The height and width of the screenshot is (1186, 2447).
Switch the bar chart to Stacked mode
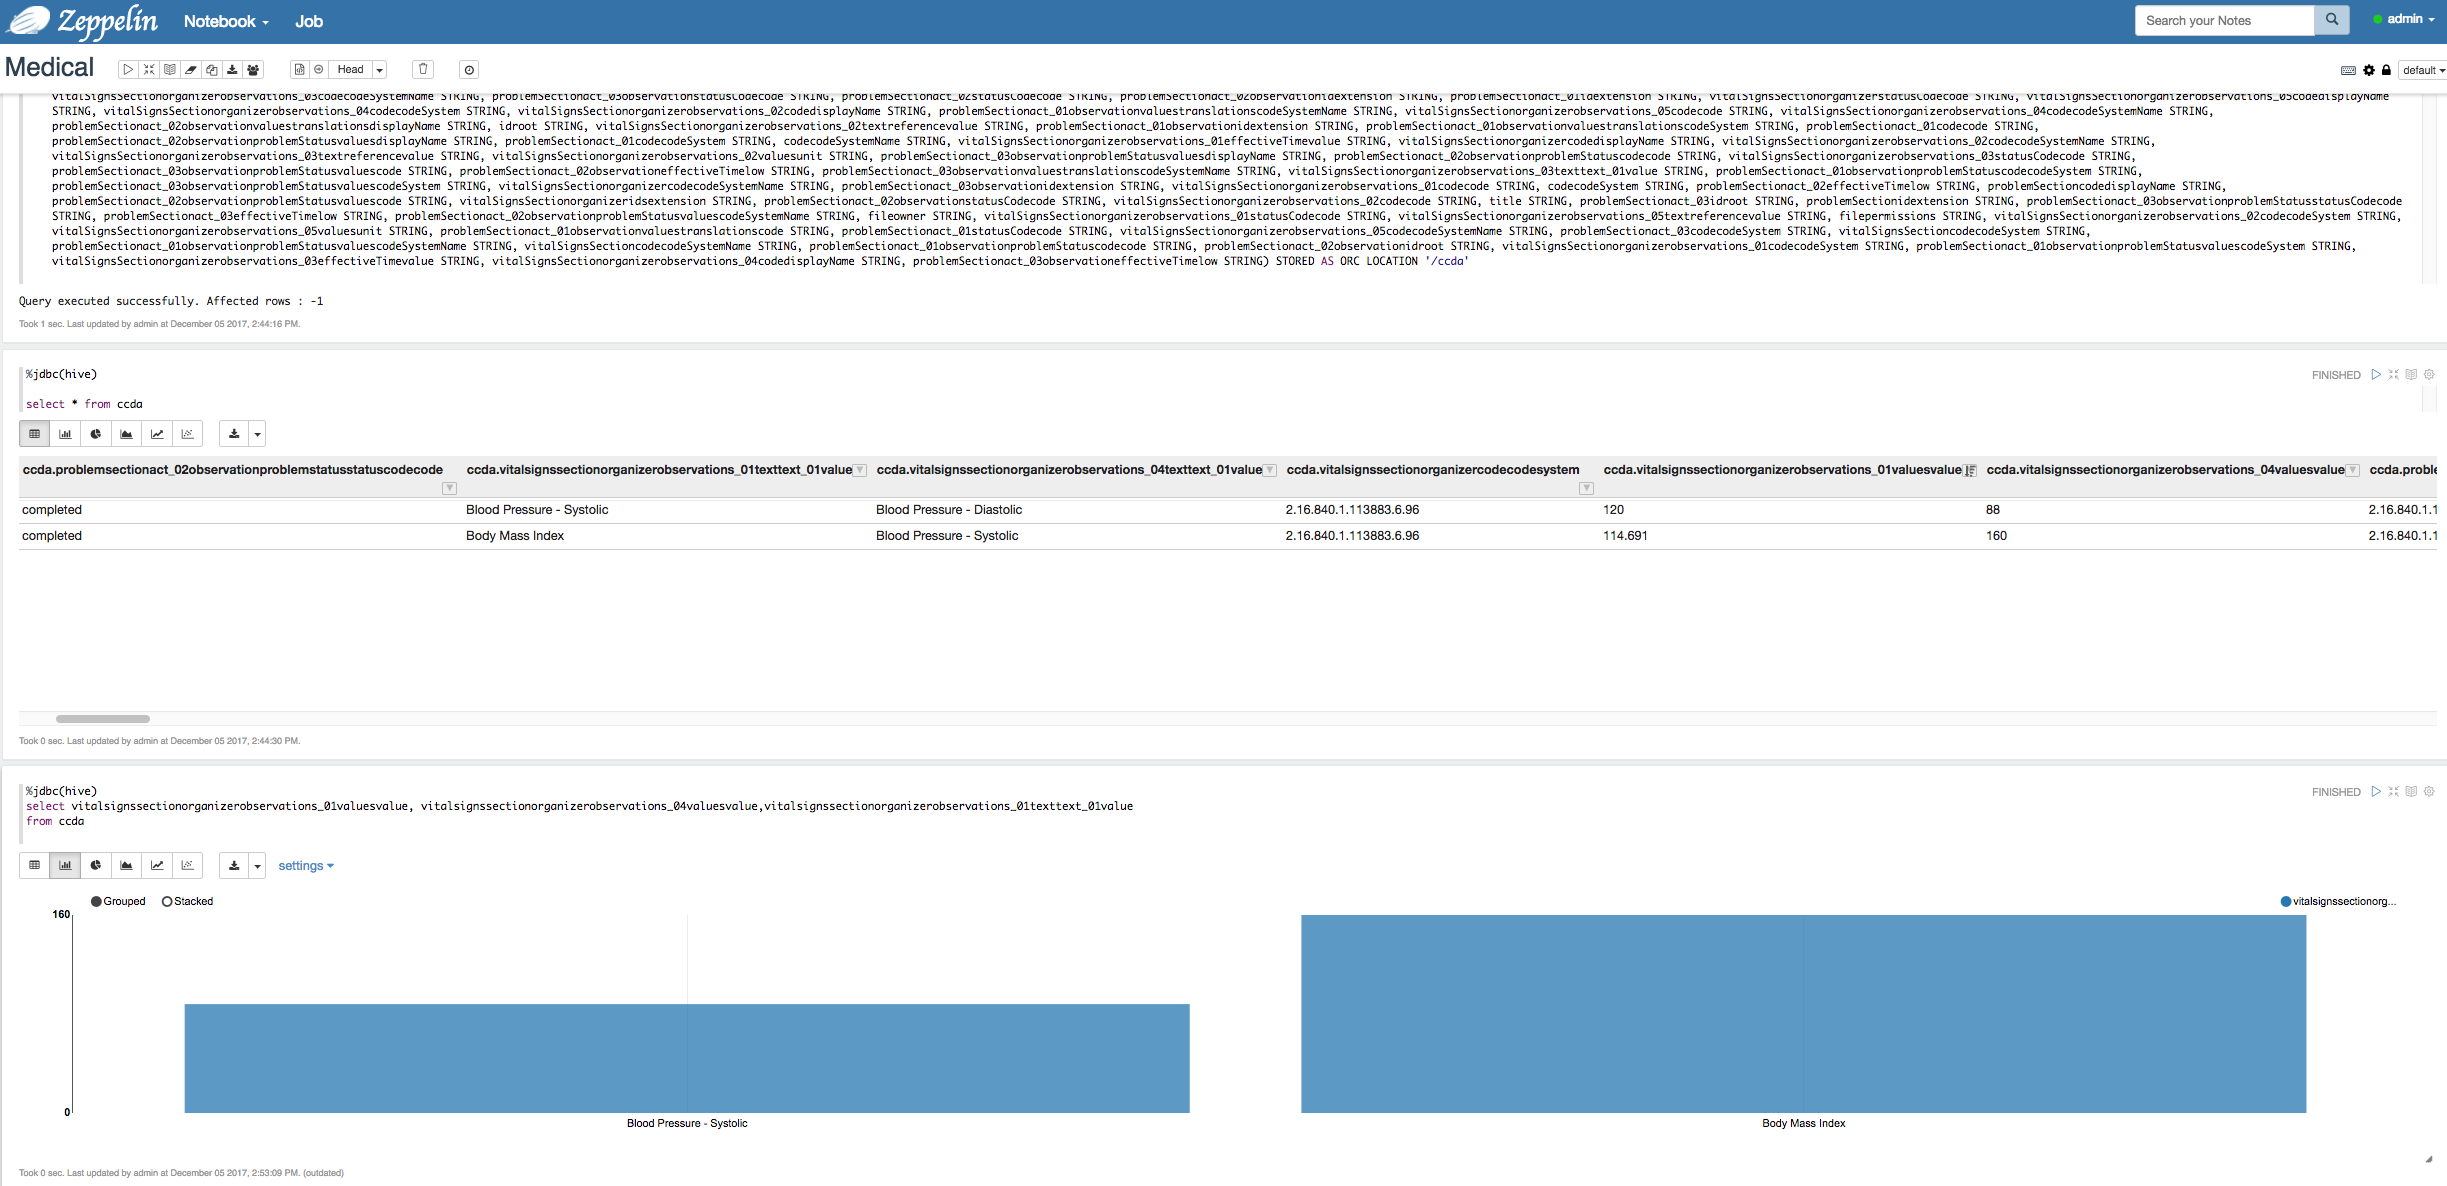166,901
